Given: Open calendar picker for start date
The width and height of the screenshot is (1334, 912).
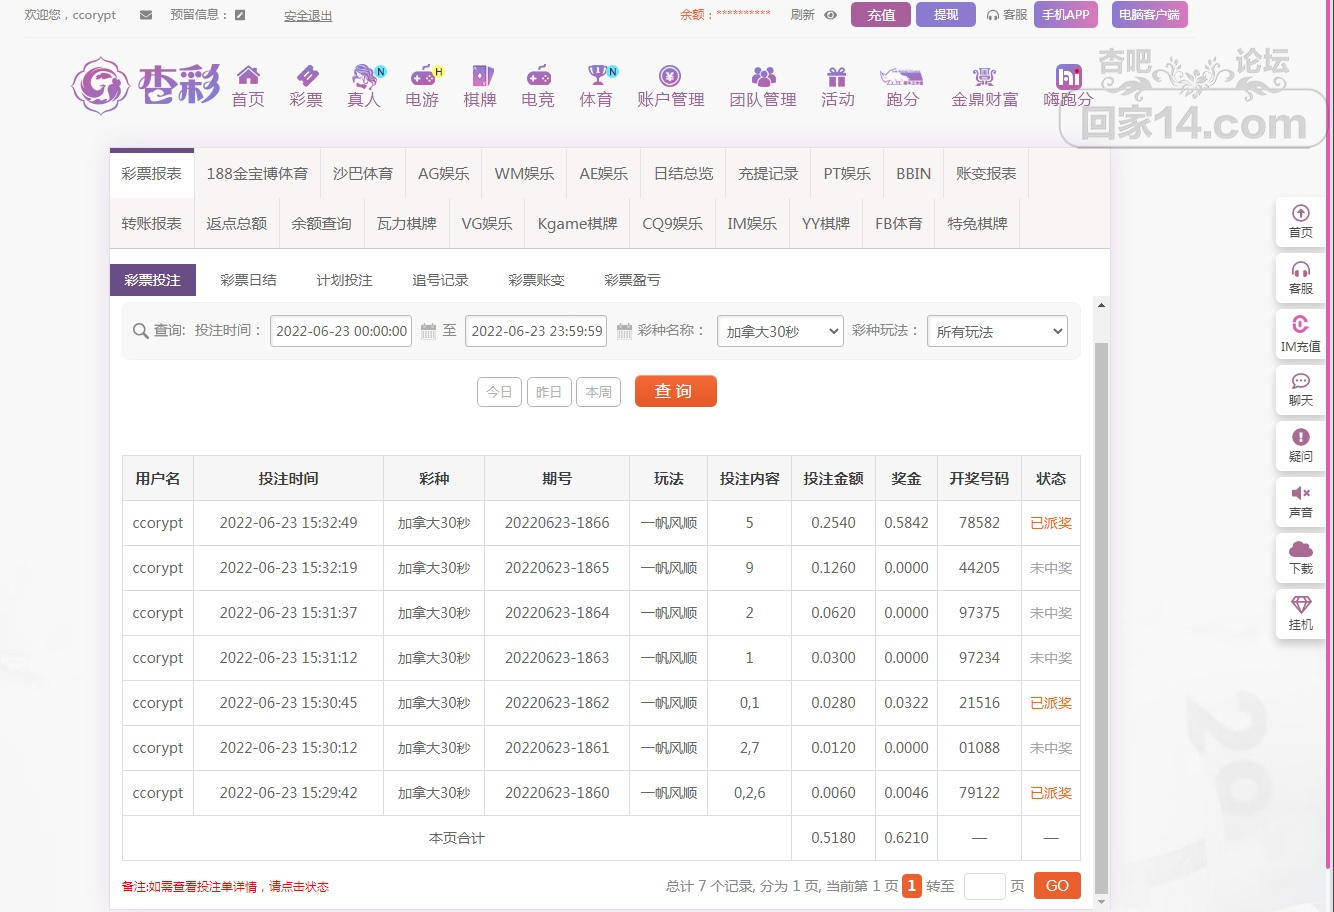Looking at the screenshot, I should pyautogui.click(x=428, y=332).
